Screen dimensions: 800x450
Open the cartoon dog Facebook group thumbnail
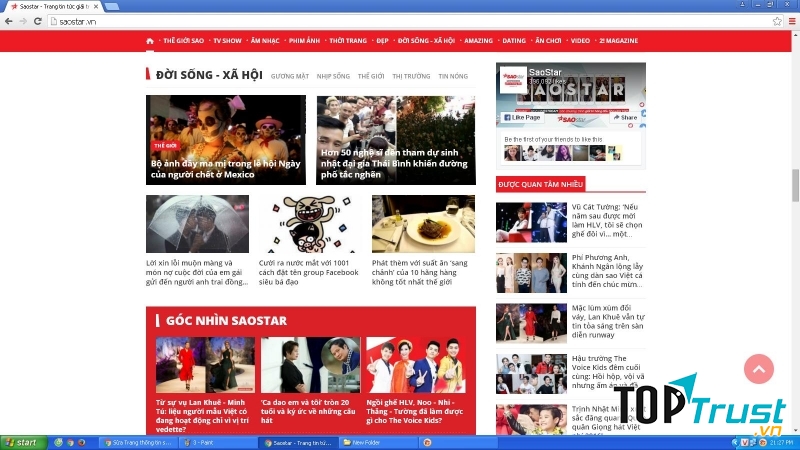pyautogui.click(x=310, y=223)
